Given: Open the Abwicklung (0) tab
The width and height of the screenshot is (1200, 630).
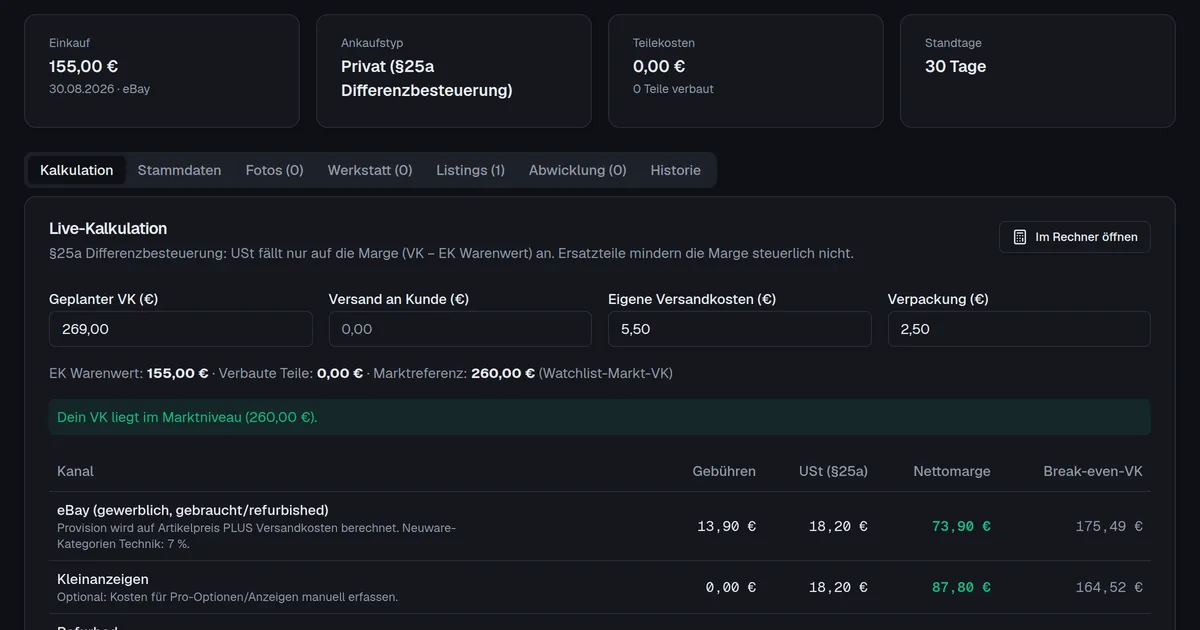Looking at the screenshot, I should [578, 170].
